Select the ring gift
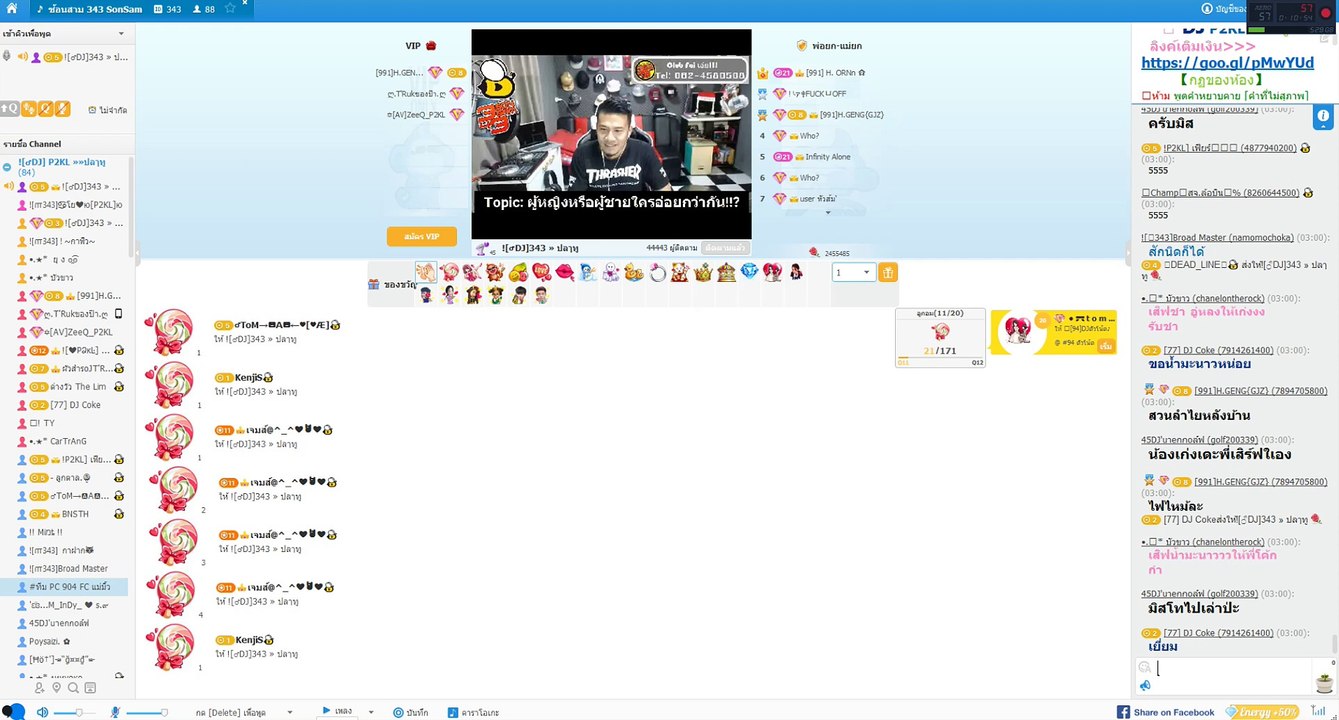 [657, 272]
